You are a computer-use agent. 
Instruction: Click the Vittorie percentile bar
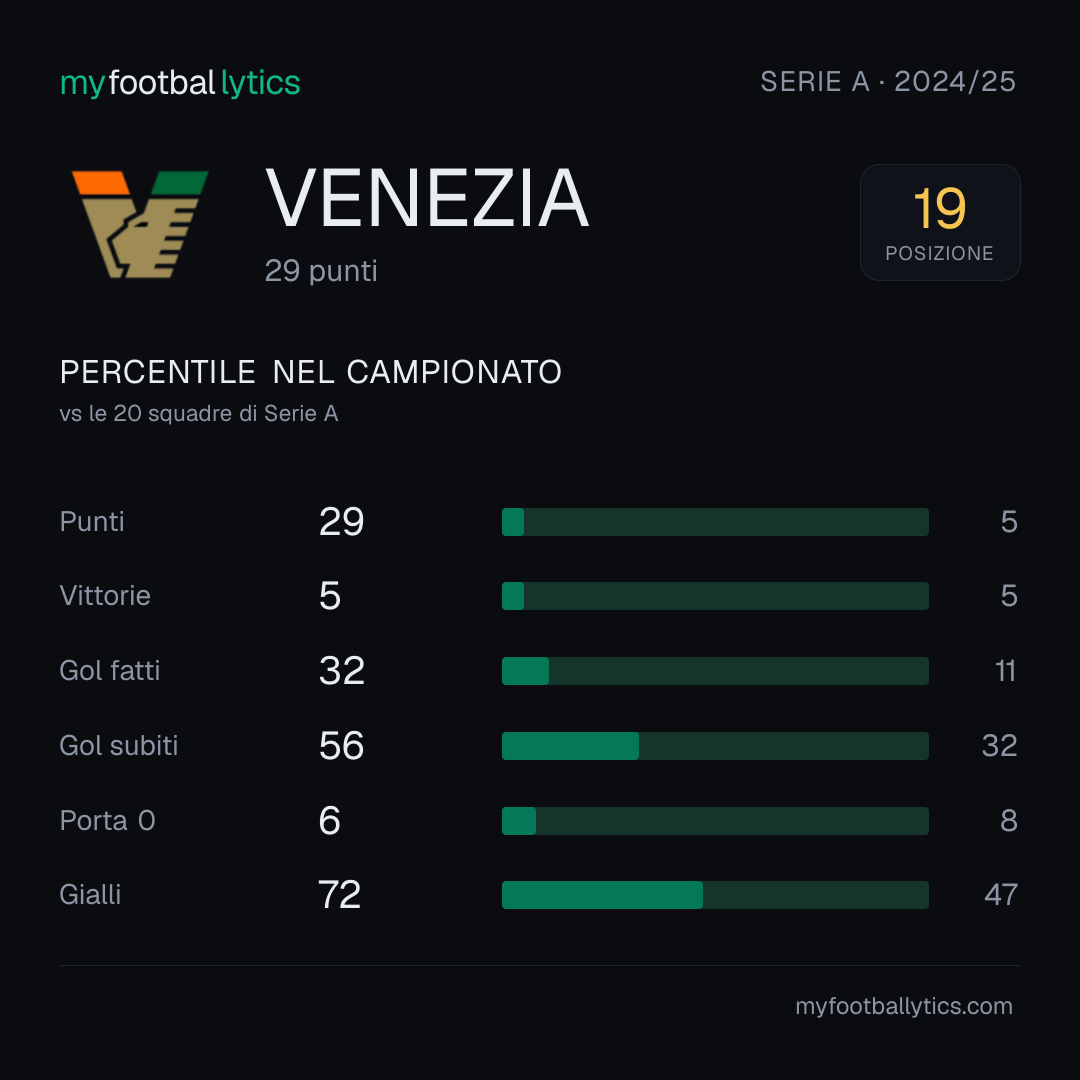pos(715,596)
